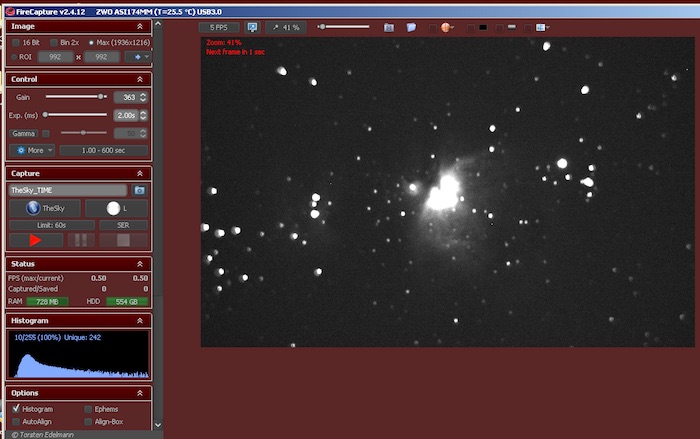Open the More settings dropdown
Image resolution: width=700 pixels, height=439 pixels.
[31, 150]
